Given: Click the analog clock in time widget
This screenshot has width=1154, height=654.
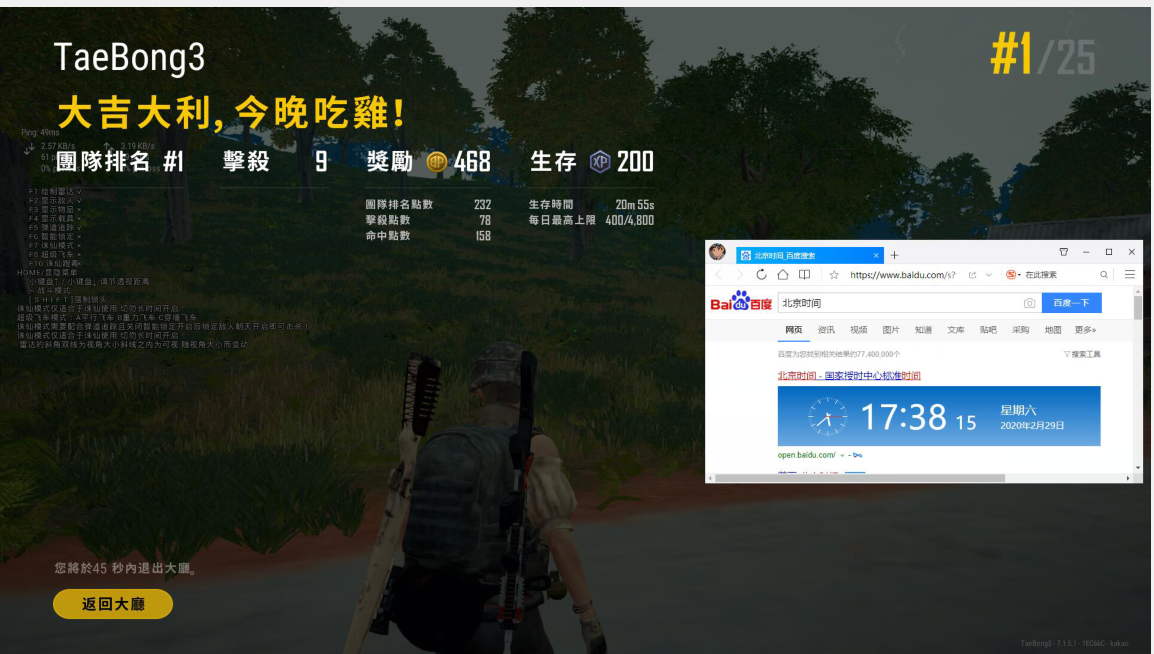Looking at the screenshot, I should click(827, 416).
